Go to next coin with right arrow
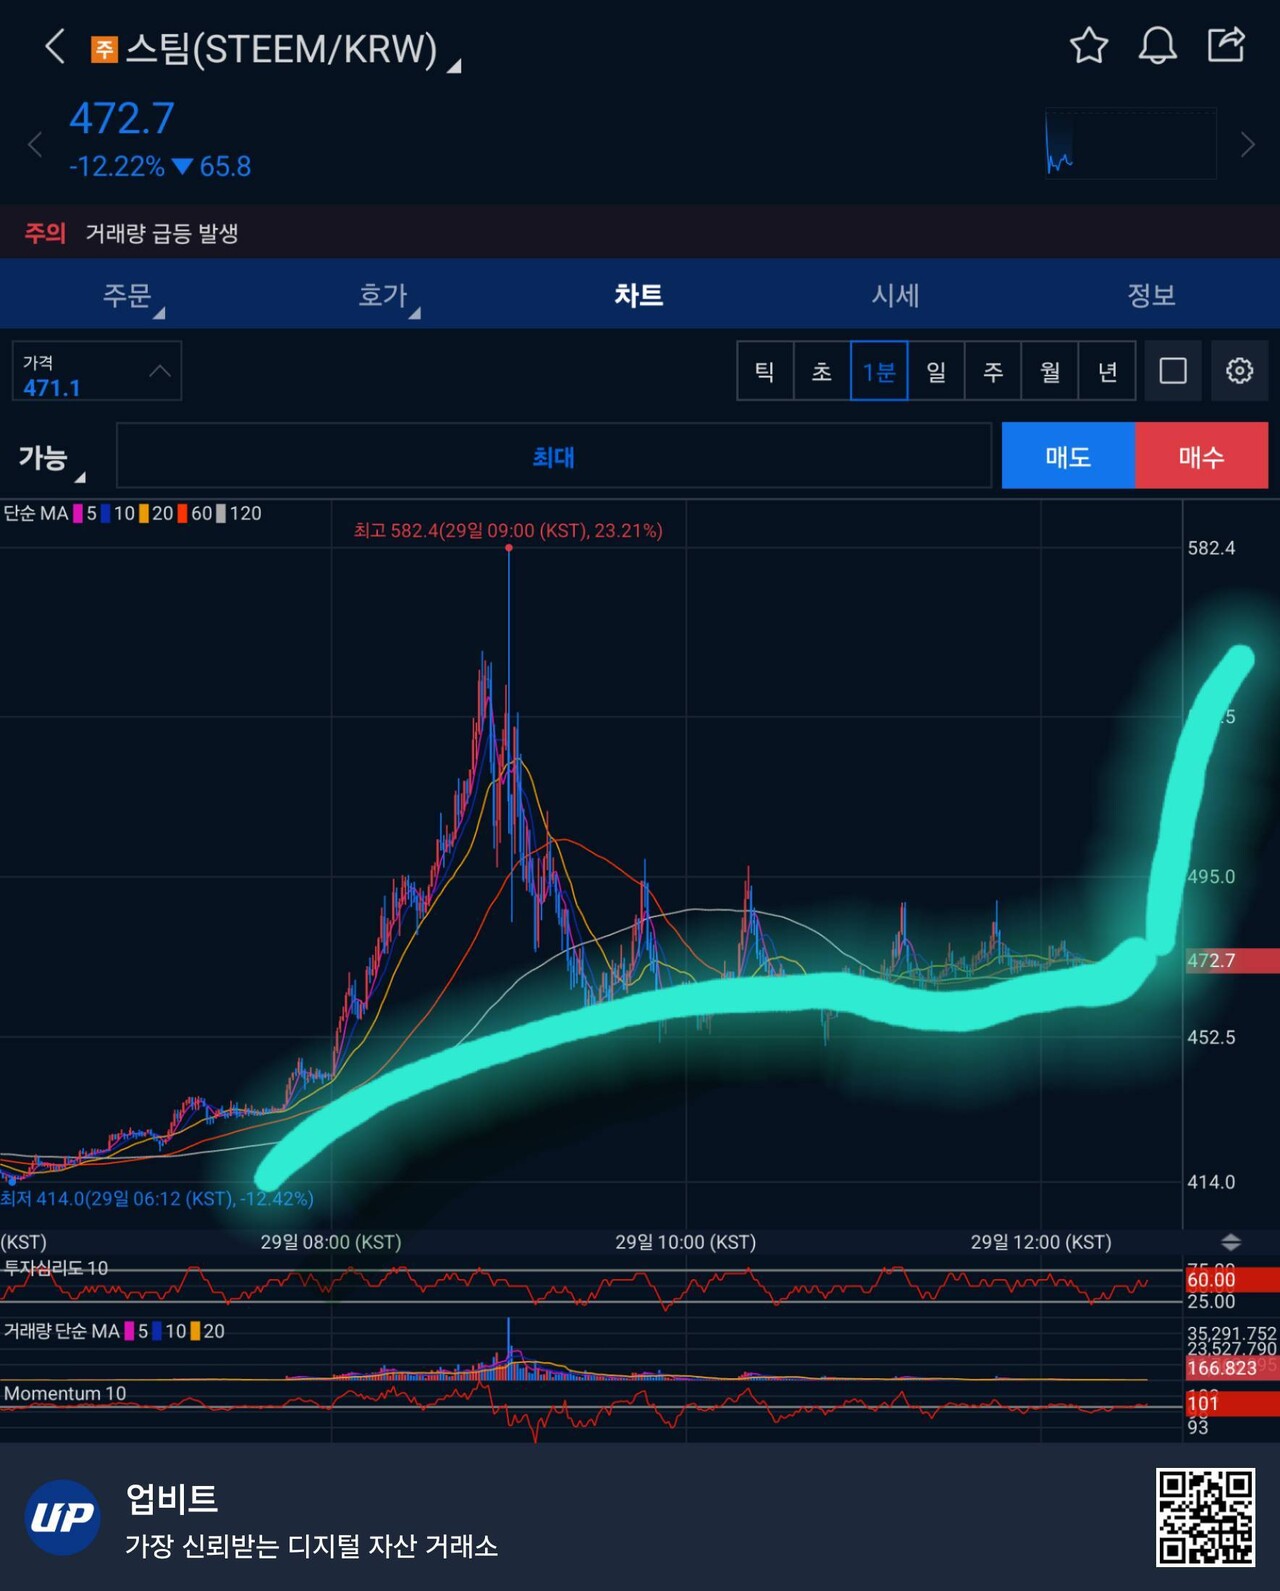 click(1247, 145)
